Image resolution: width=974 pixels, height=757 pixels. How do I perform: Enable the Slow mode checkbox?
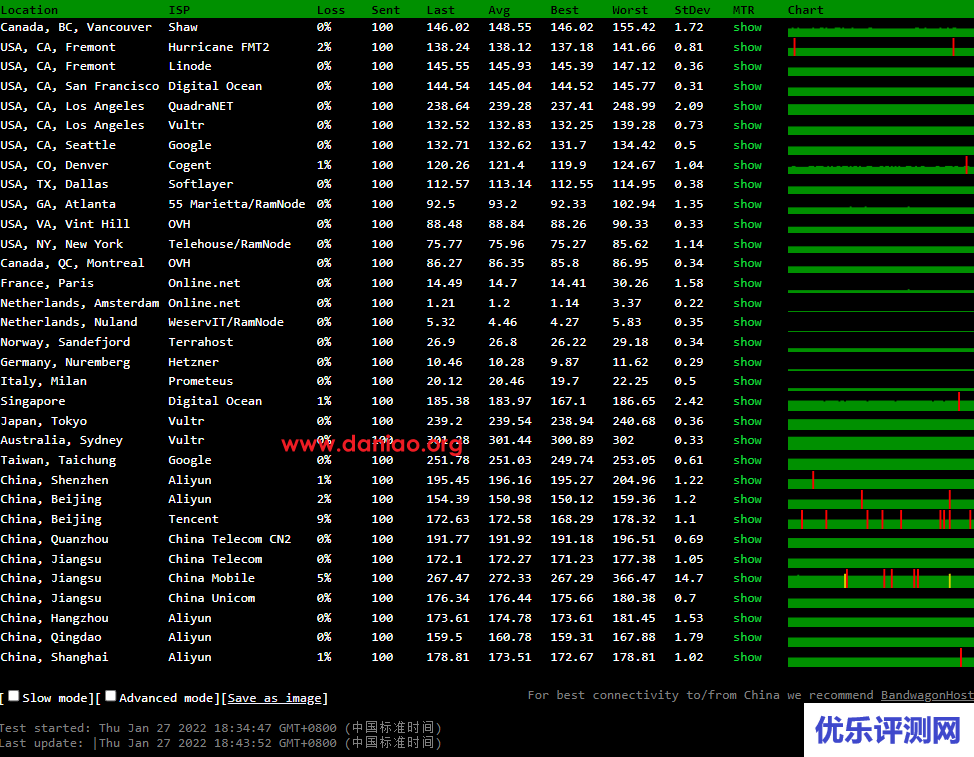(14, 696)
